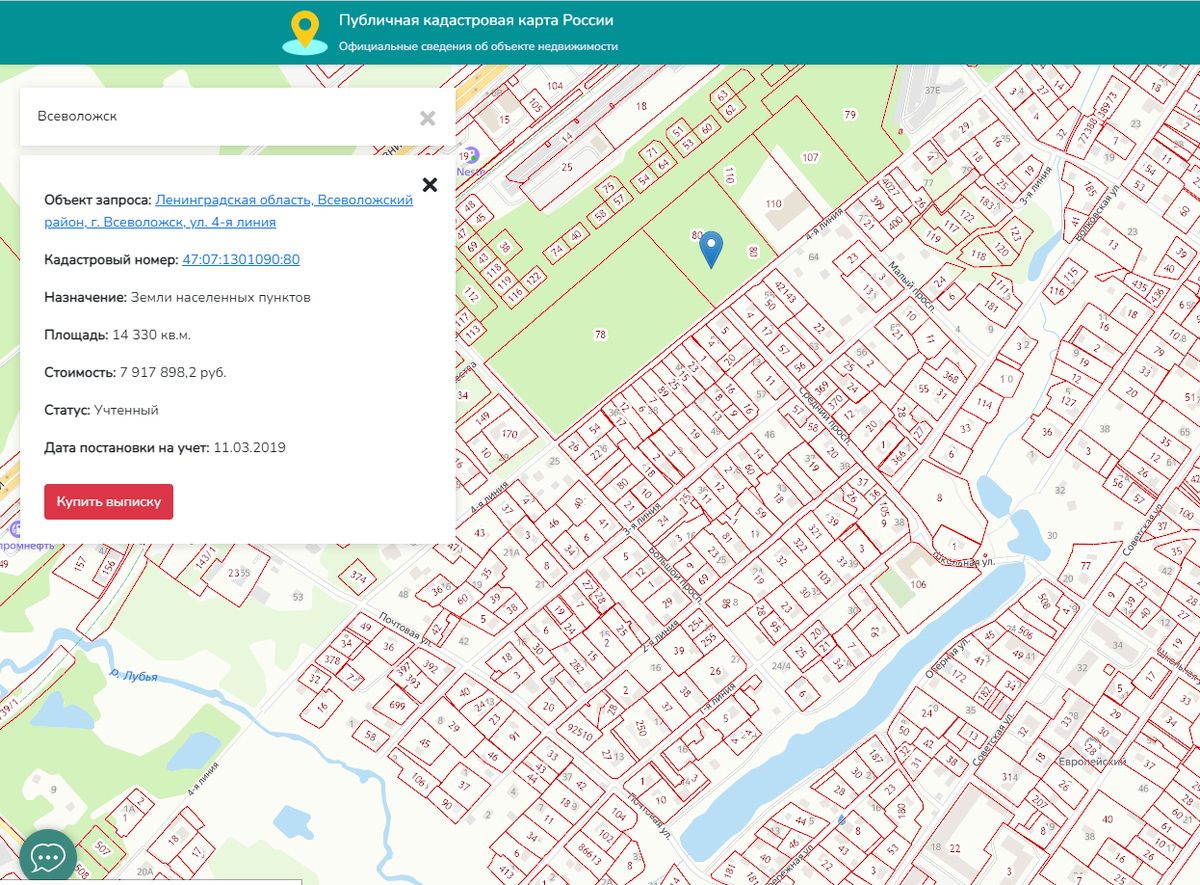Click the yellow map pin site logo

coord(305,33)
